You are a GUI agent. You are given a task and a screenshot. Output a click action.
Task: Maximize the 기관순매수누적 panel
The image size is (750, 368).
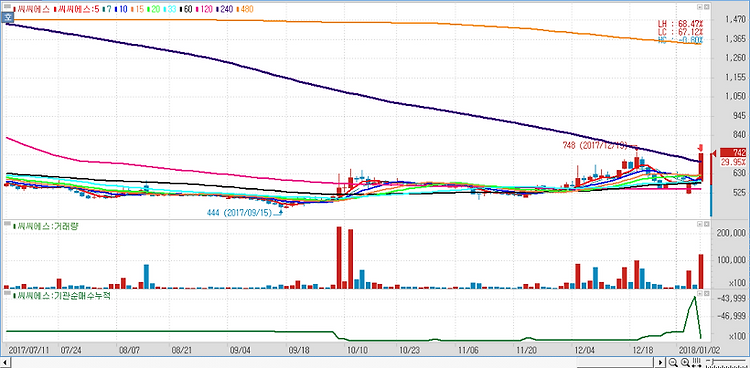pyautogui.click(x=705, y=292)
